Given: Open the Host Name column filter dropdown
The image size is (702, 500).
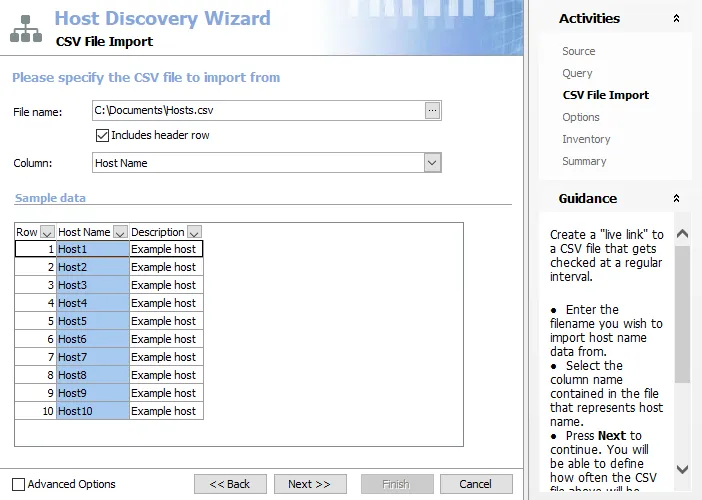Looking at the screenshot, I should [x=120, y=232].
